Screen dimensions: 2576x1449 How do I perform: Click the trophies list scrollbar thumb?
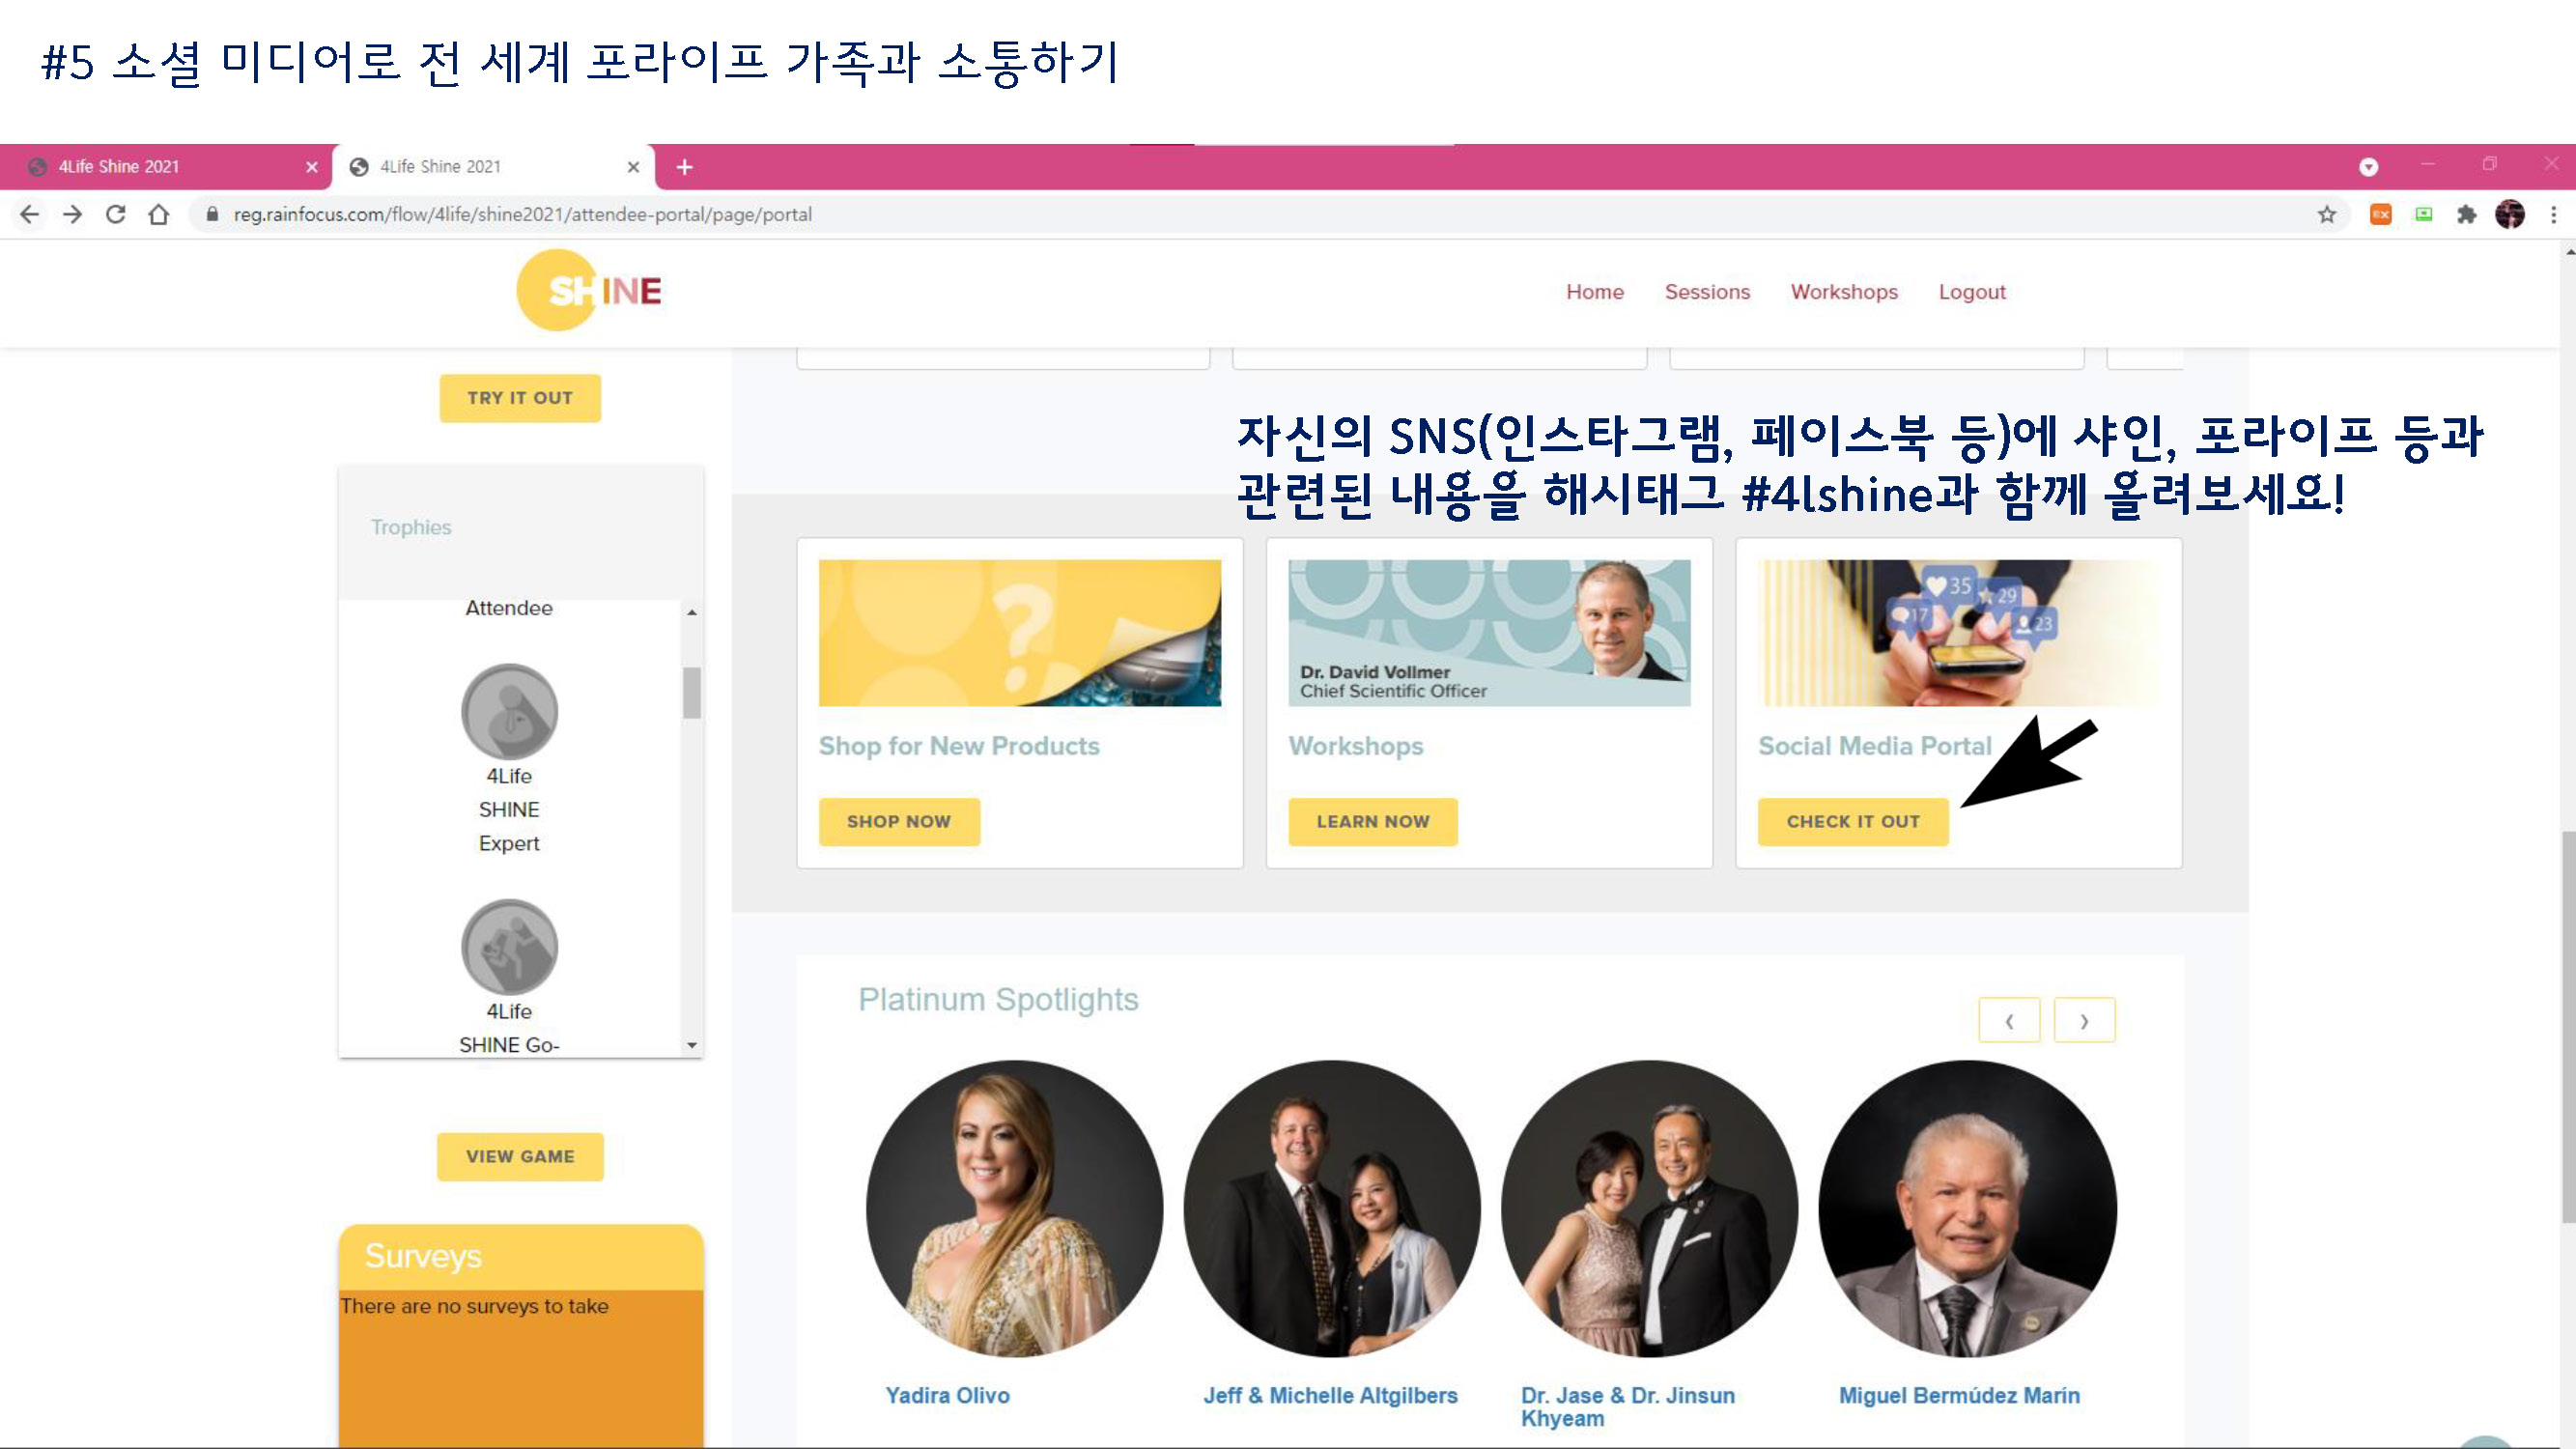(691, 692)
